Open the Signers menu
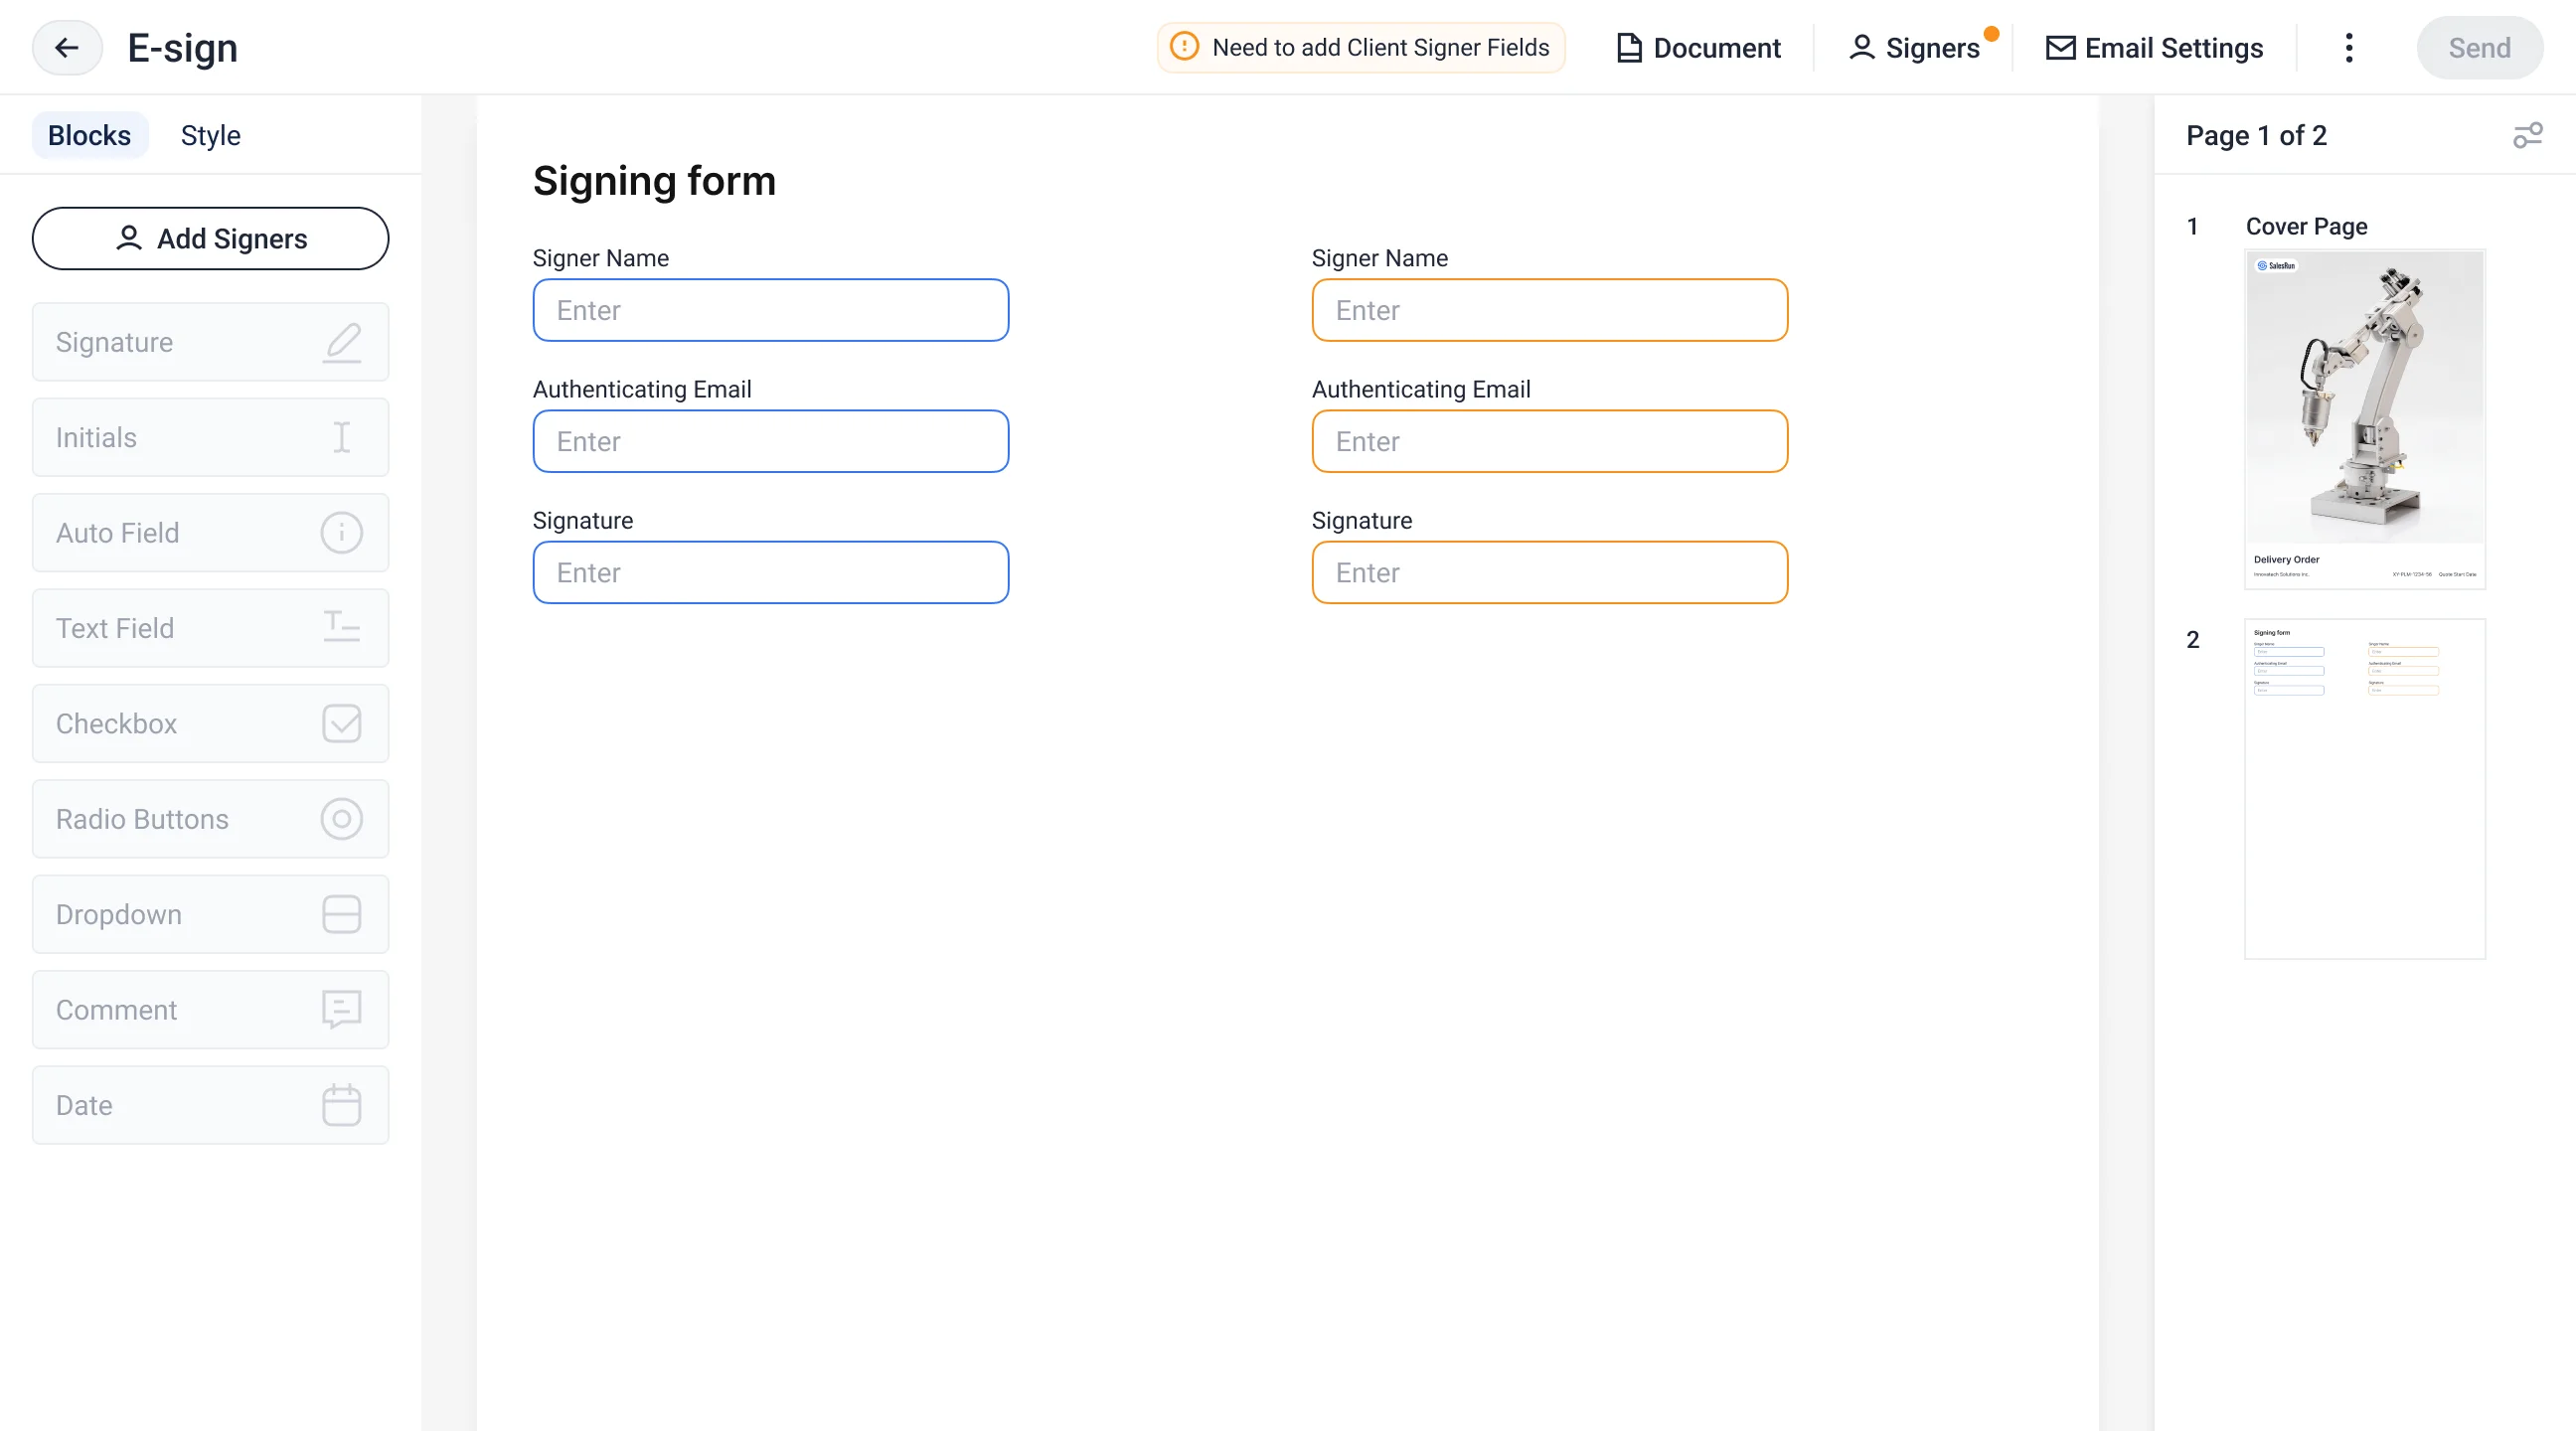This screenshot has height=1431, width=2576. click(x=1914, y=48)
